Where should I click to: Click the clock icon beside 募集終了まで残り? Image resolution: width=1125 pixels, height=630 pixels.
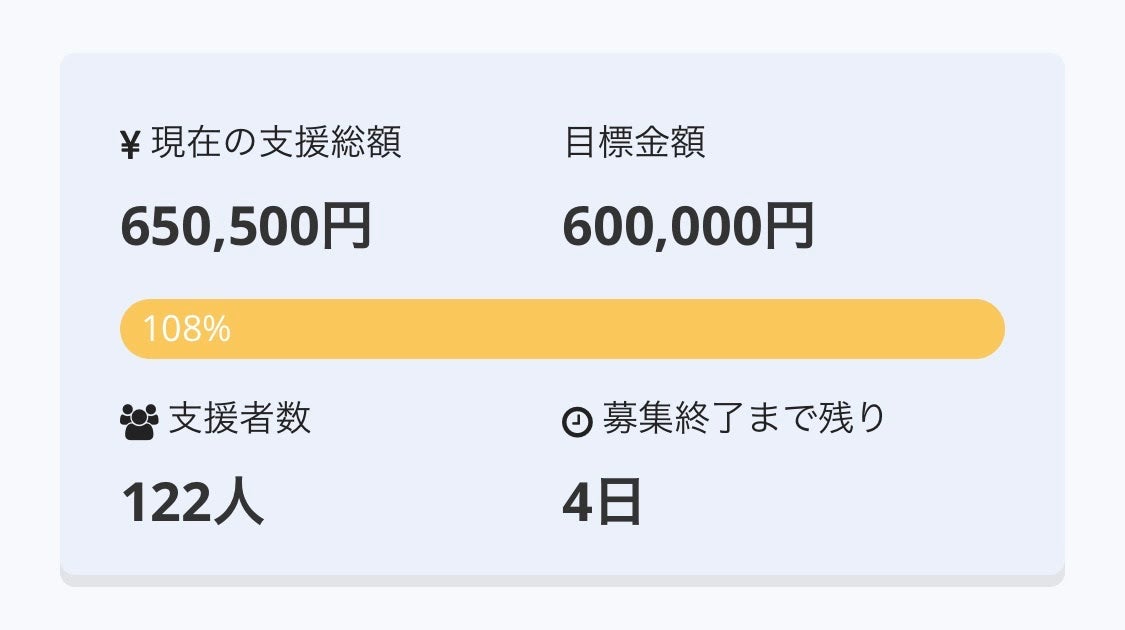(577, 422)
